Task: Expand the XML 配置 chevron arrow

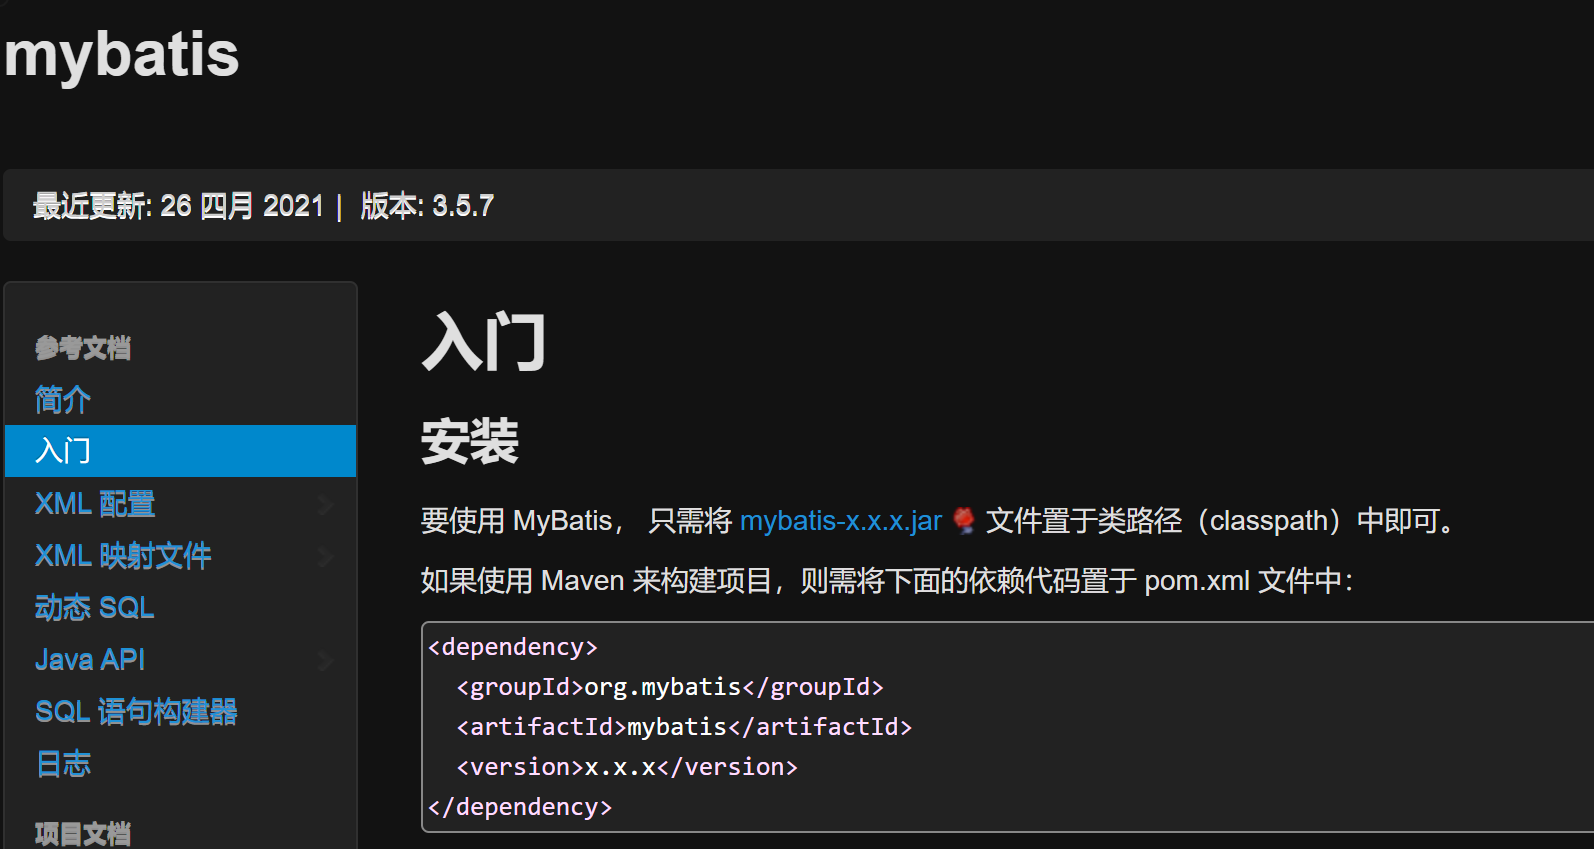Action: tap(325, 505)
